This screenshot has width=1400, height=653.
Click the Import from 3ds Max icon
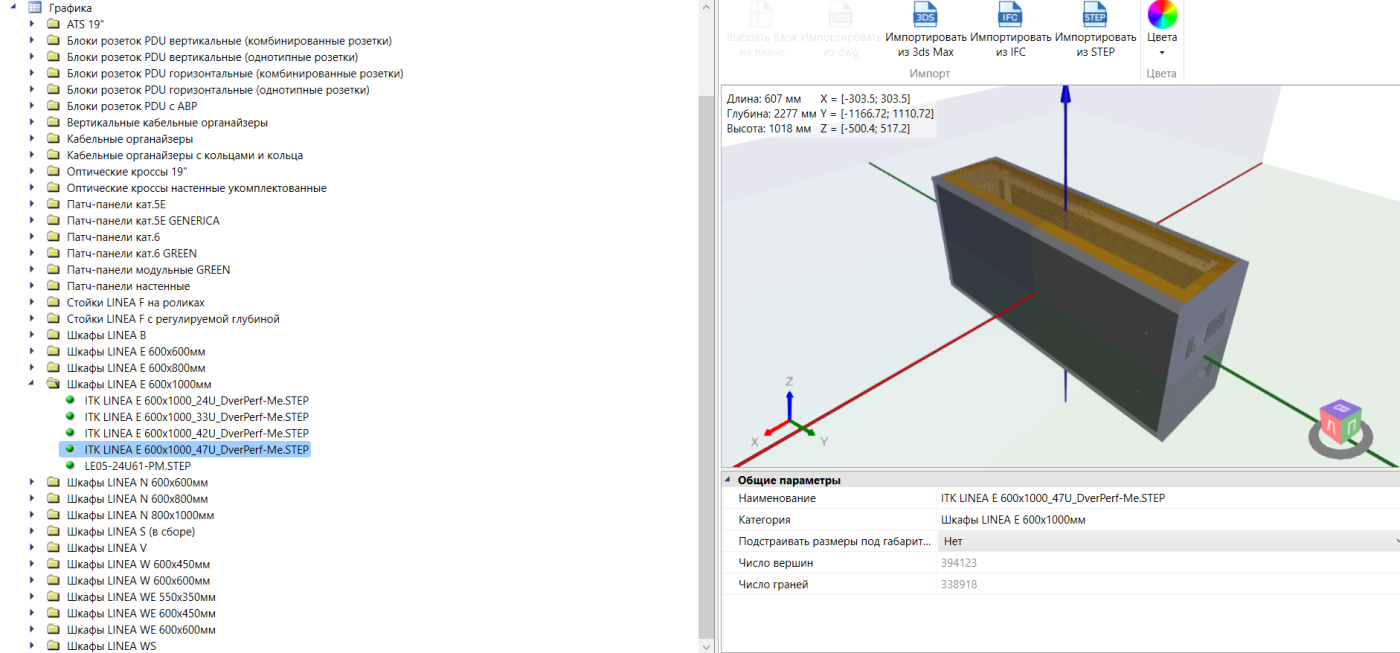point(926,14)
